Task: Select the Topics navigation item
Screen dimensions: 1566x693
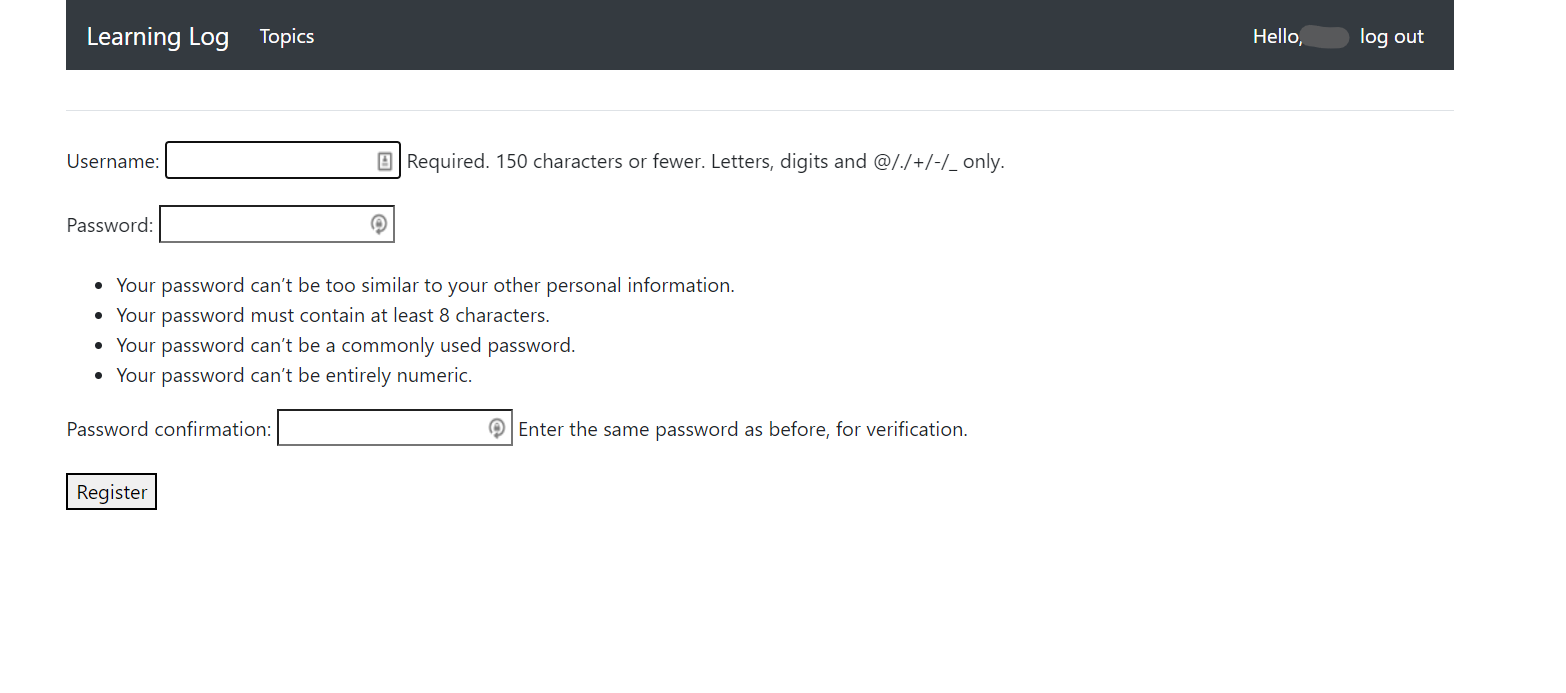Action: click(x=286, y=36)
